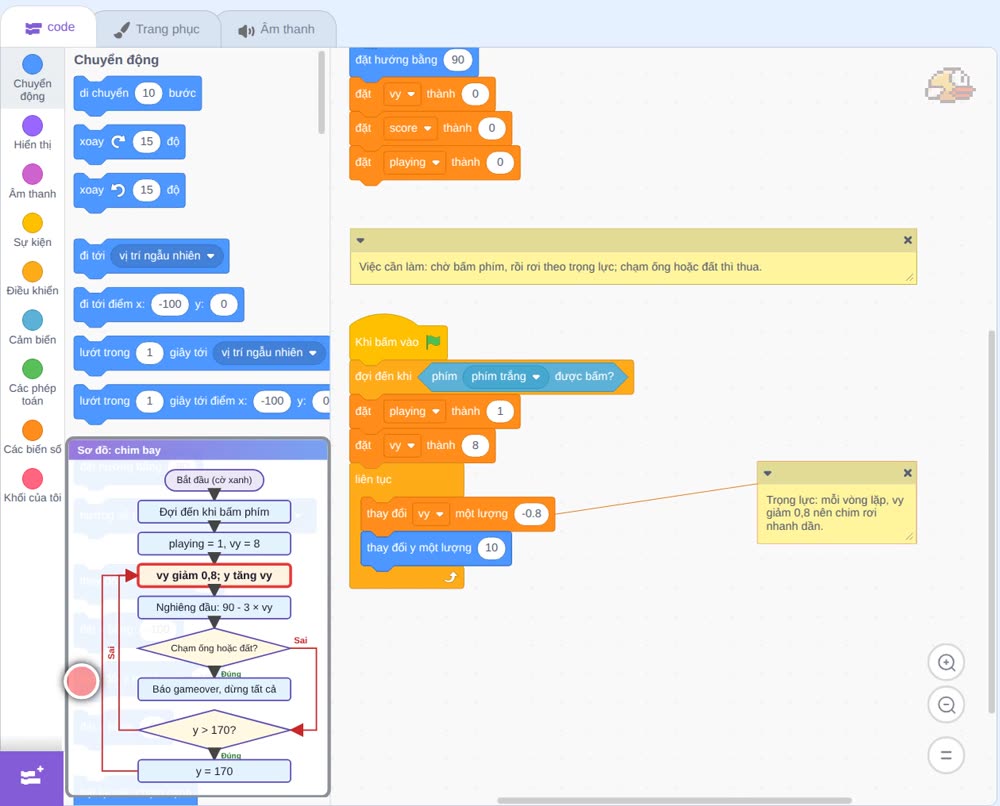The height and width of the screenshot is (806, 1000).
Task: Open the Các phép toán category
Action: pos(32,383)
